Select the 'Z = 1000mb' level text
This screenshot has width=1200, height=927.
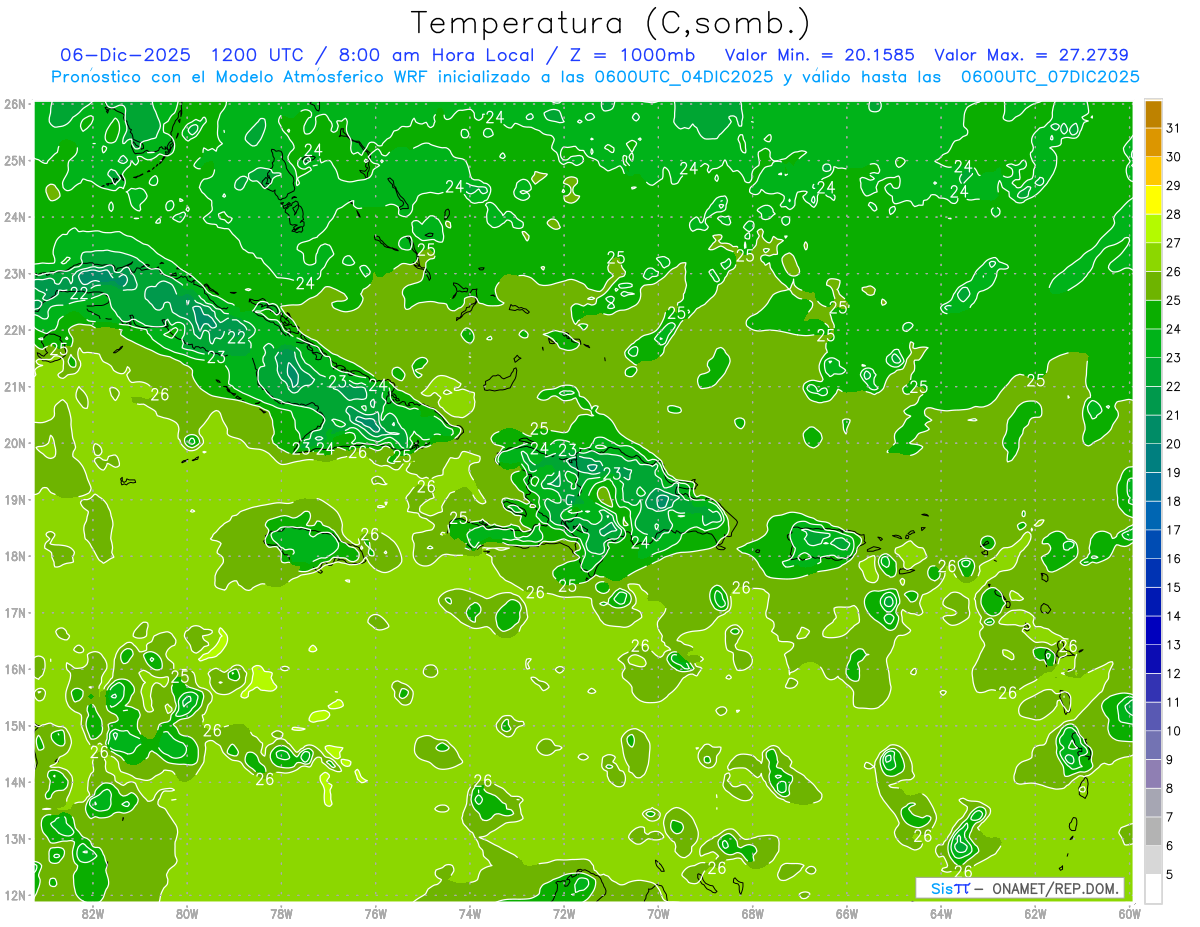pos(632,55)
